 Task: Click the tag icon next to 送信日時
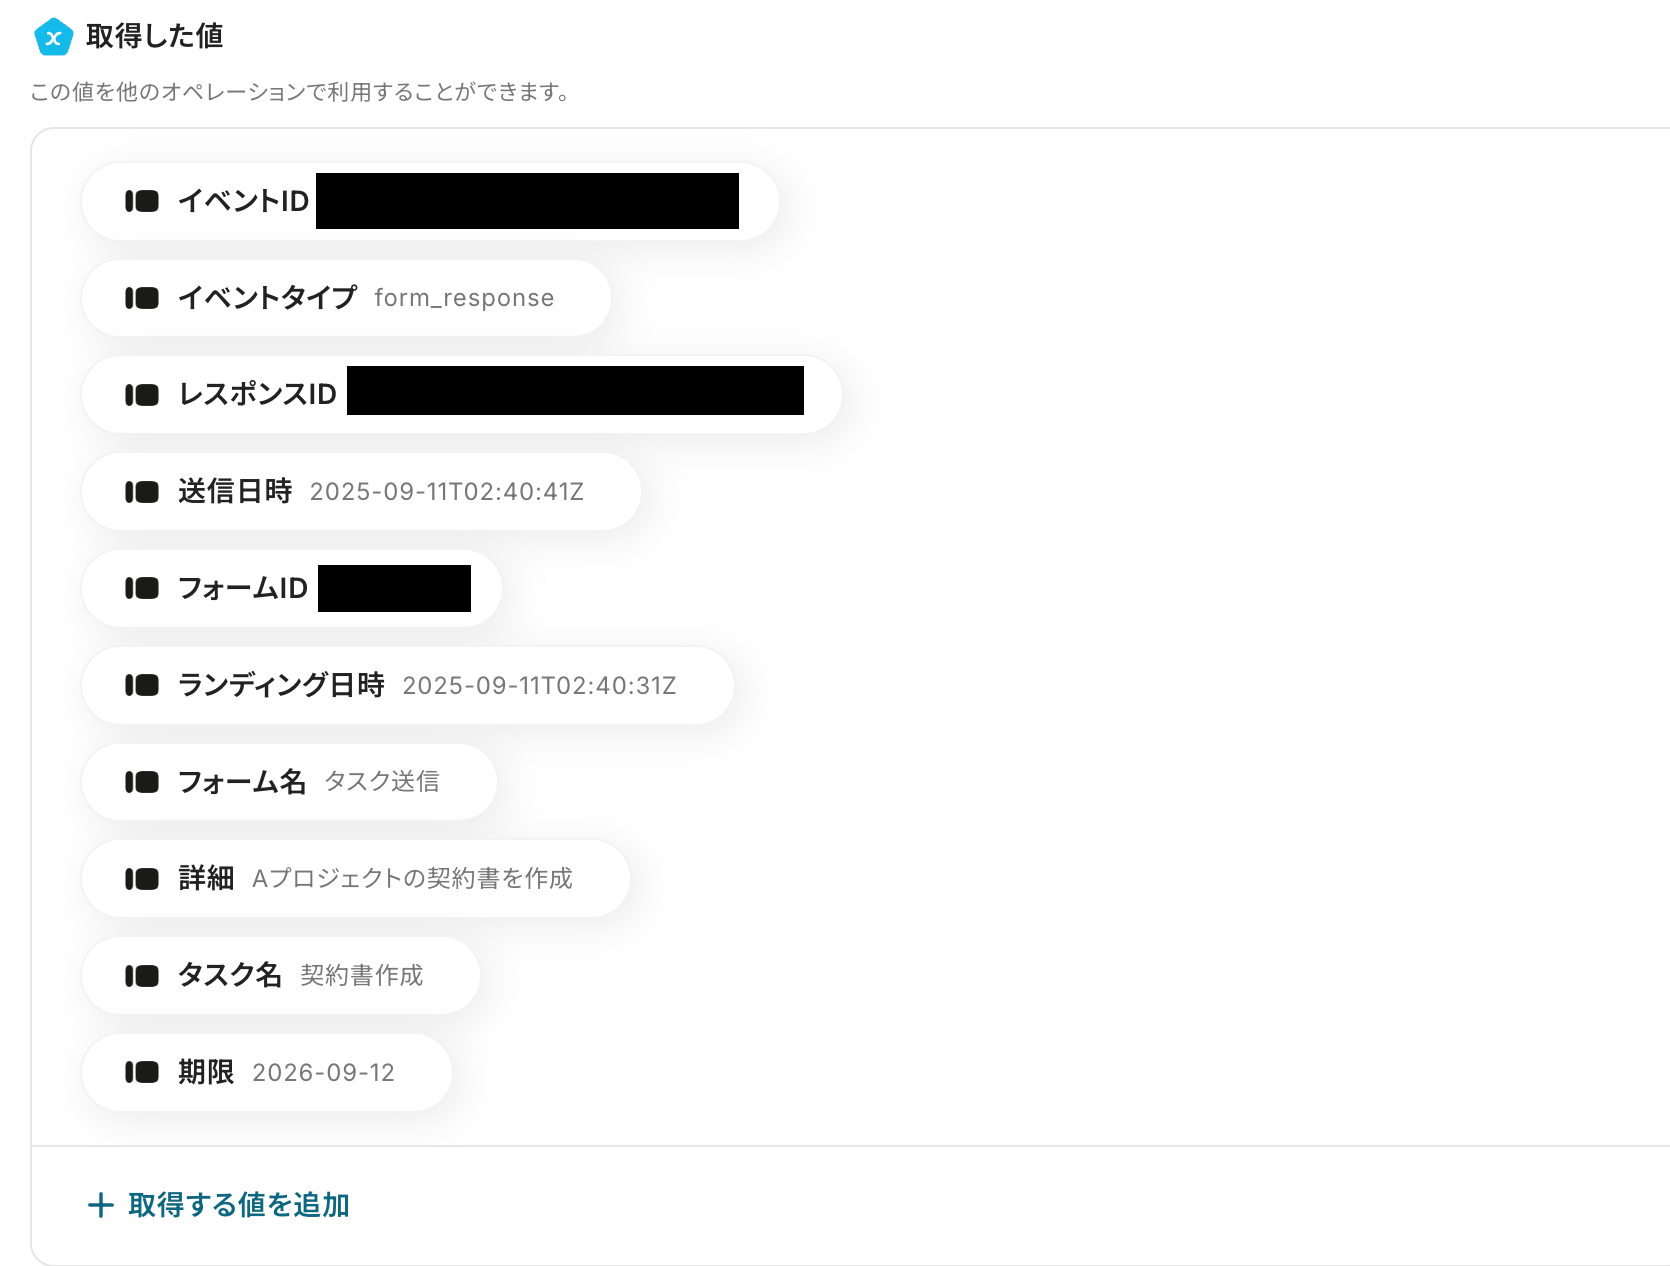pyautogui.click(x=142, y=492)
